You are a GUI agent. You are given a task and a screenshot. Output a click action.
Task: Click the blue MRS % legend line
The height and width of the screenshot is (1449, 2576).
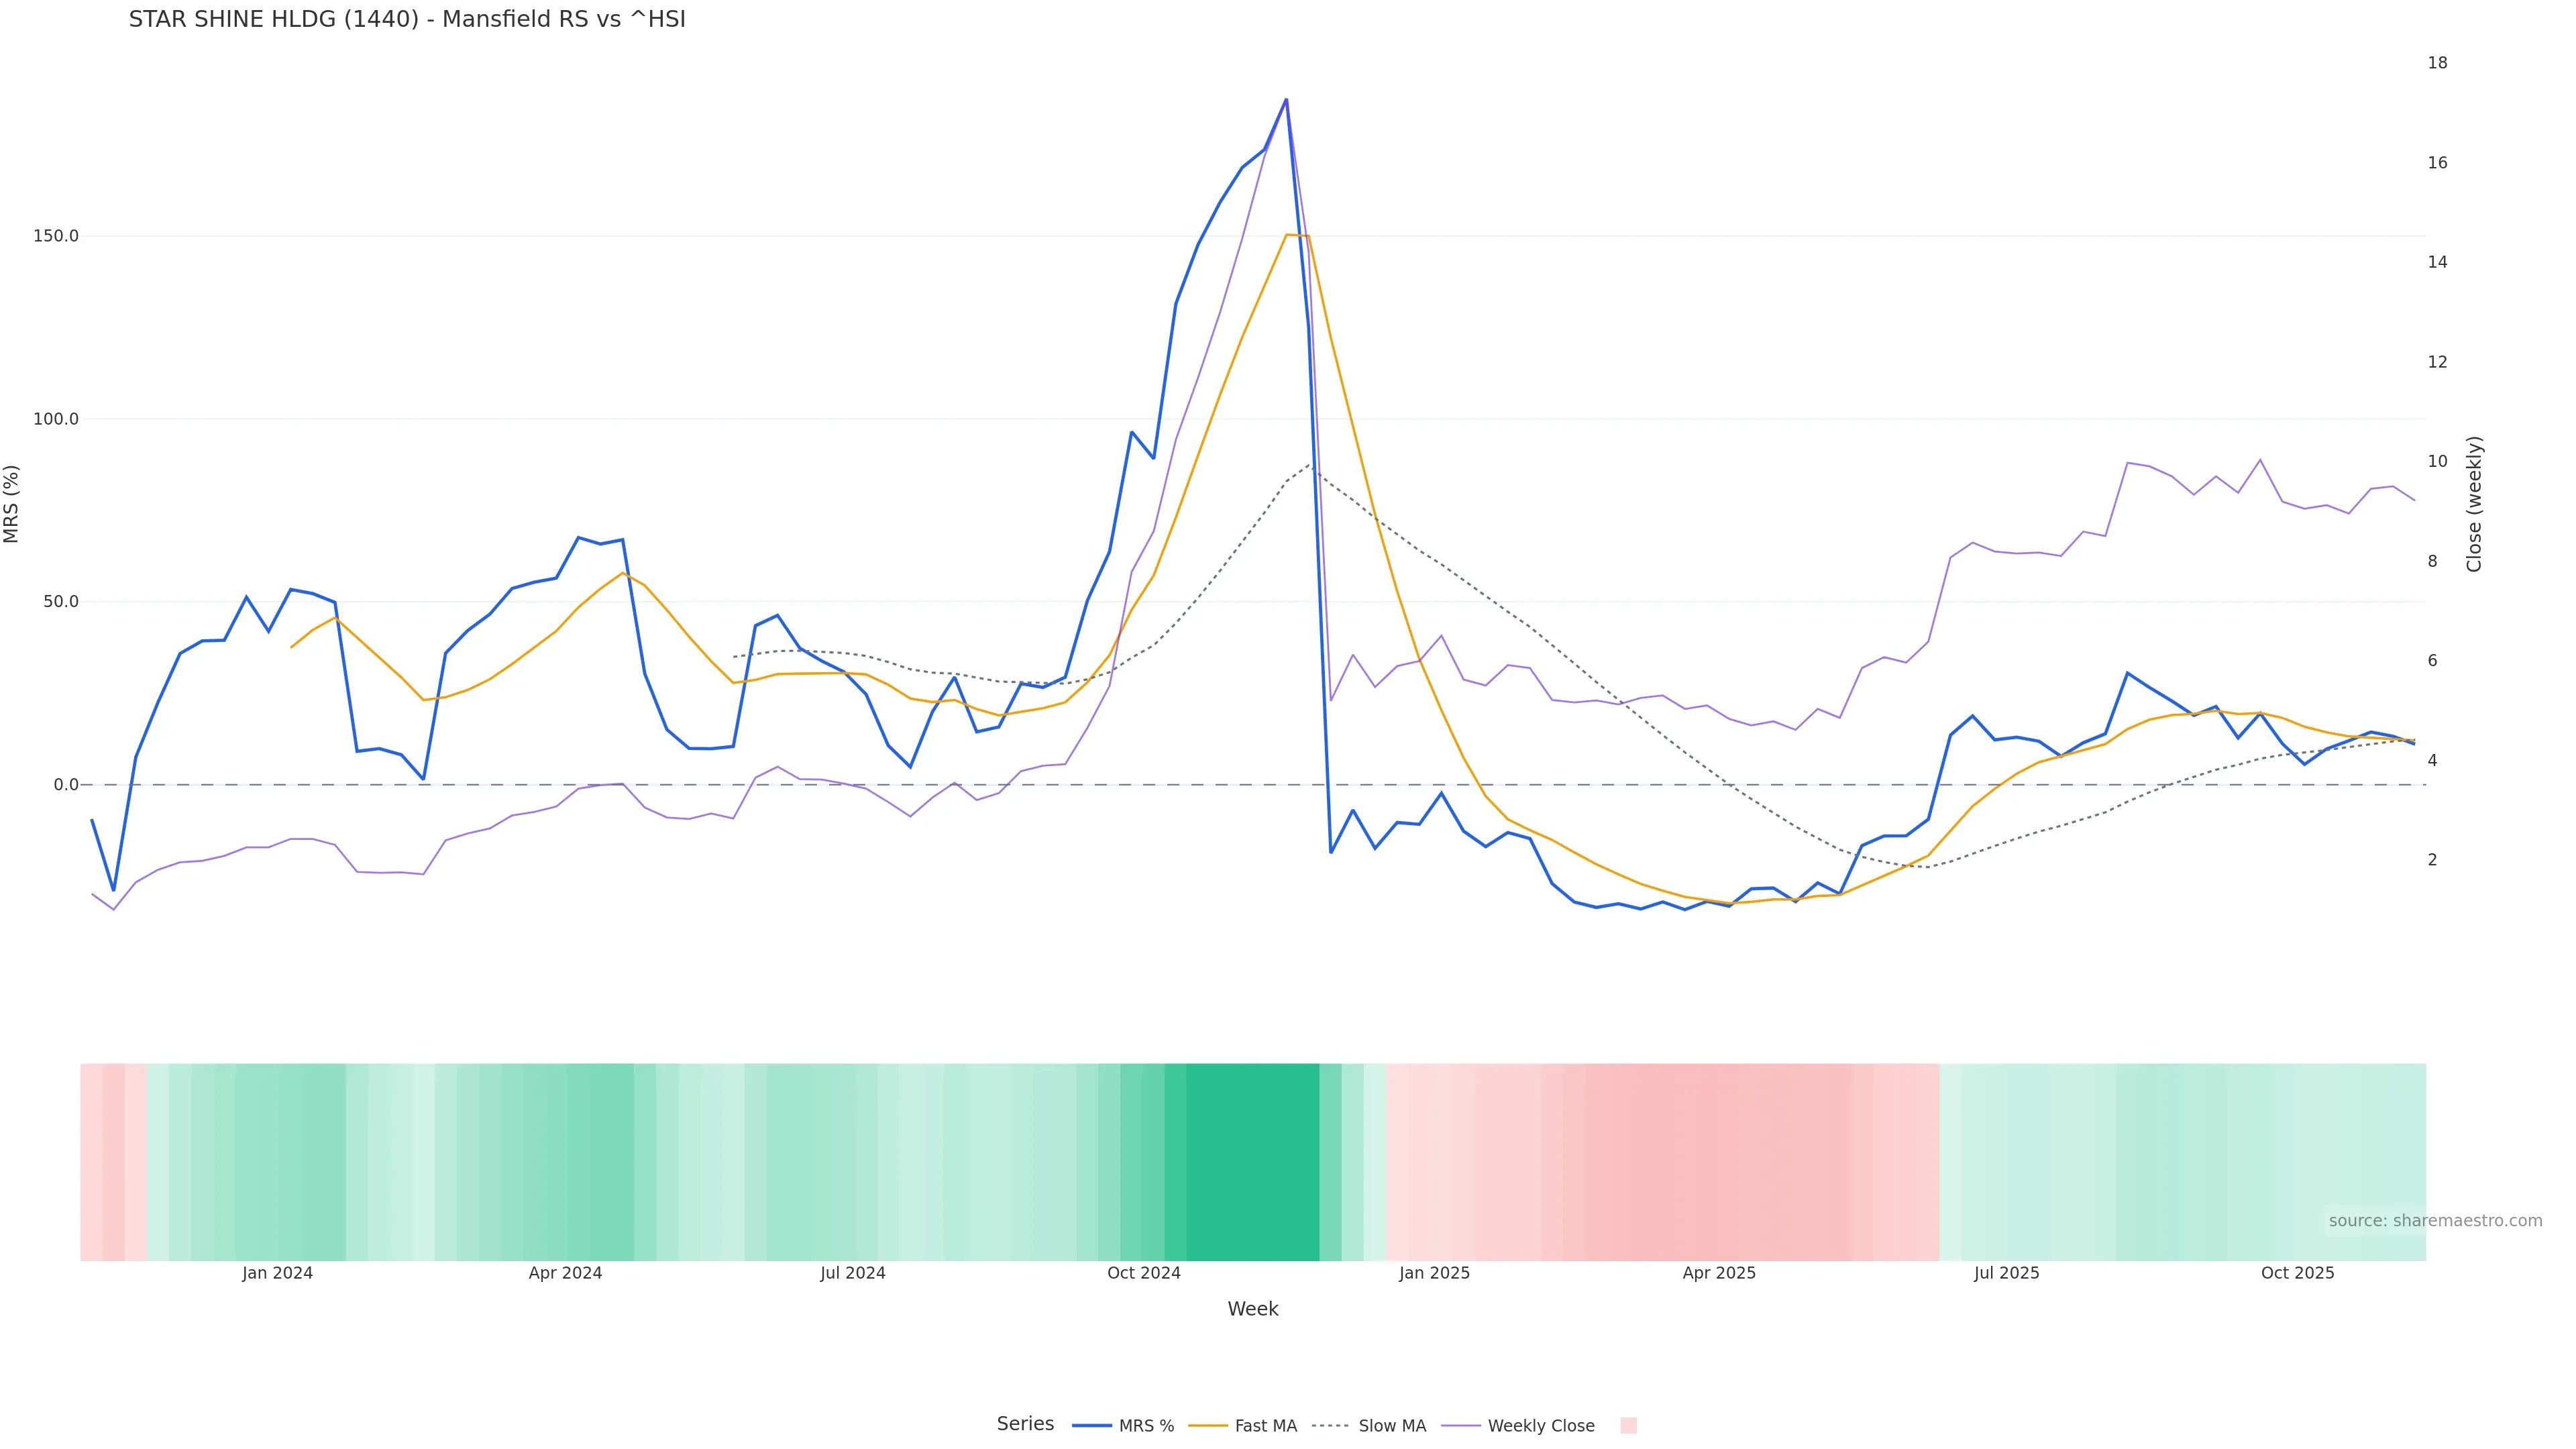(x=1091, y=1426)
